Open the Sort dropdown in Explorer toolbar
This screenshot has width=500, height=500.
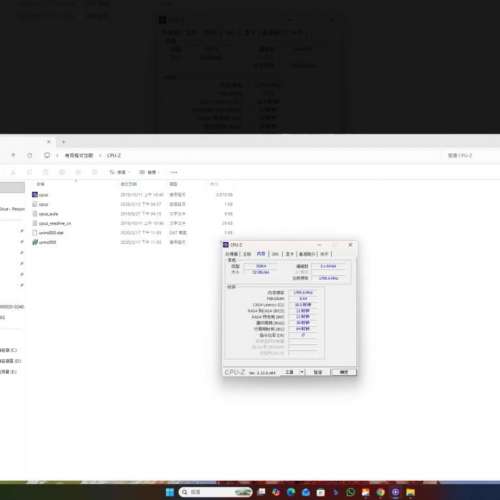click(x=119, y=172)
